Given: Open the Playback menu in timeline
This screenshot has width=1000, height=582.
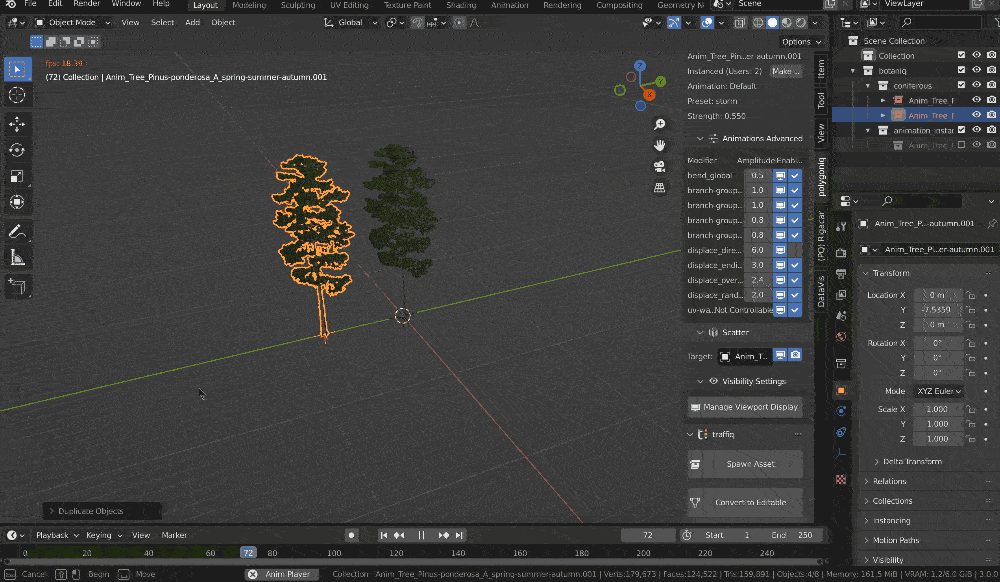Looking at the screenshot, I should click(x=56, y=535).
